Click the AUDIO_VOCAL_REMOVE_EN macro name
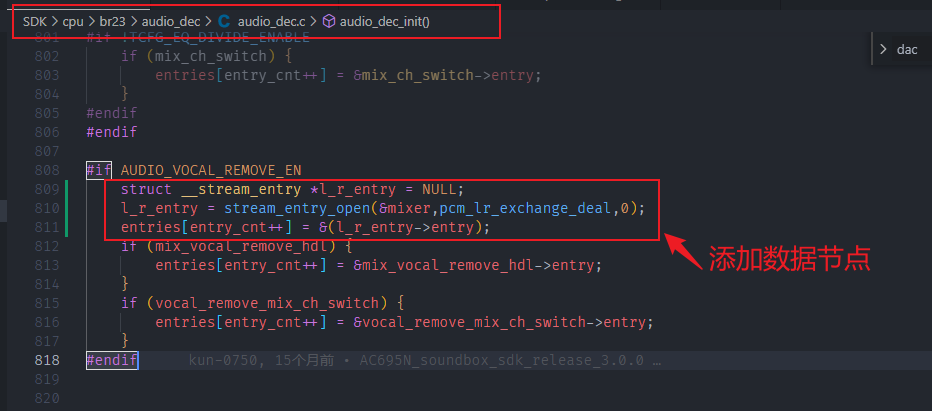The height and width of the screenshot is (411, 932). click(x=211, y=170)
